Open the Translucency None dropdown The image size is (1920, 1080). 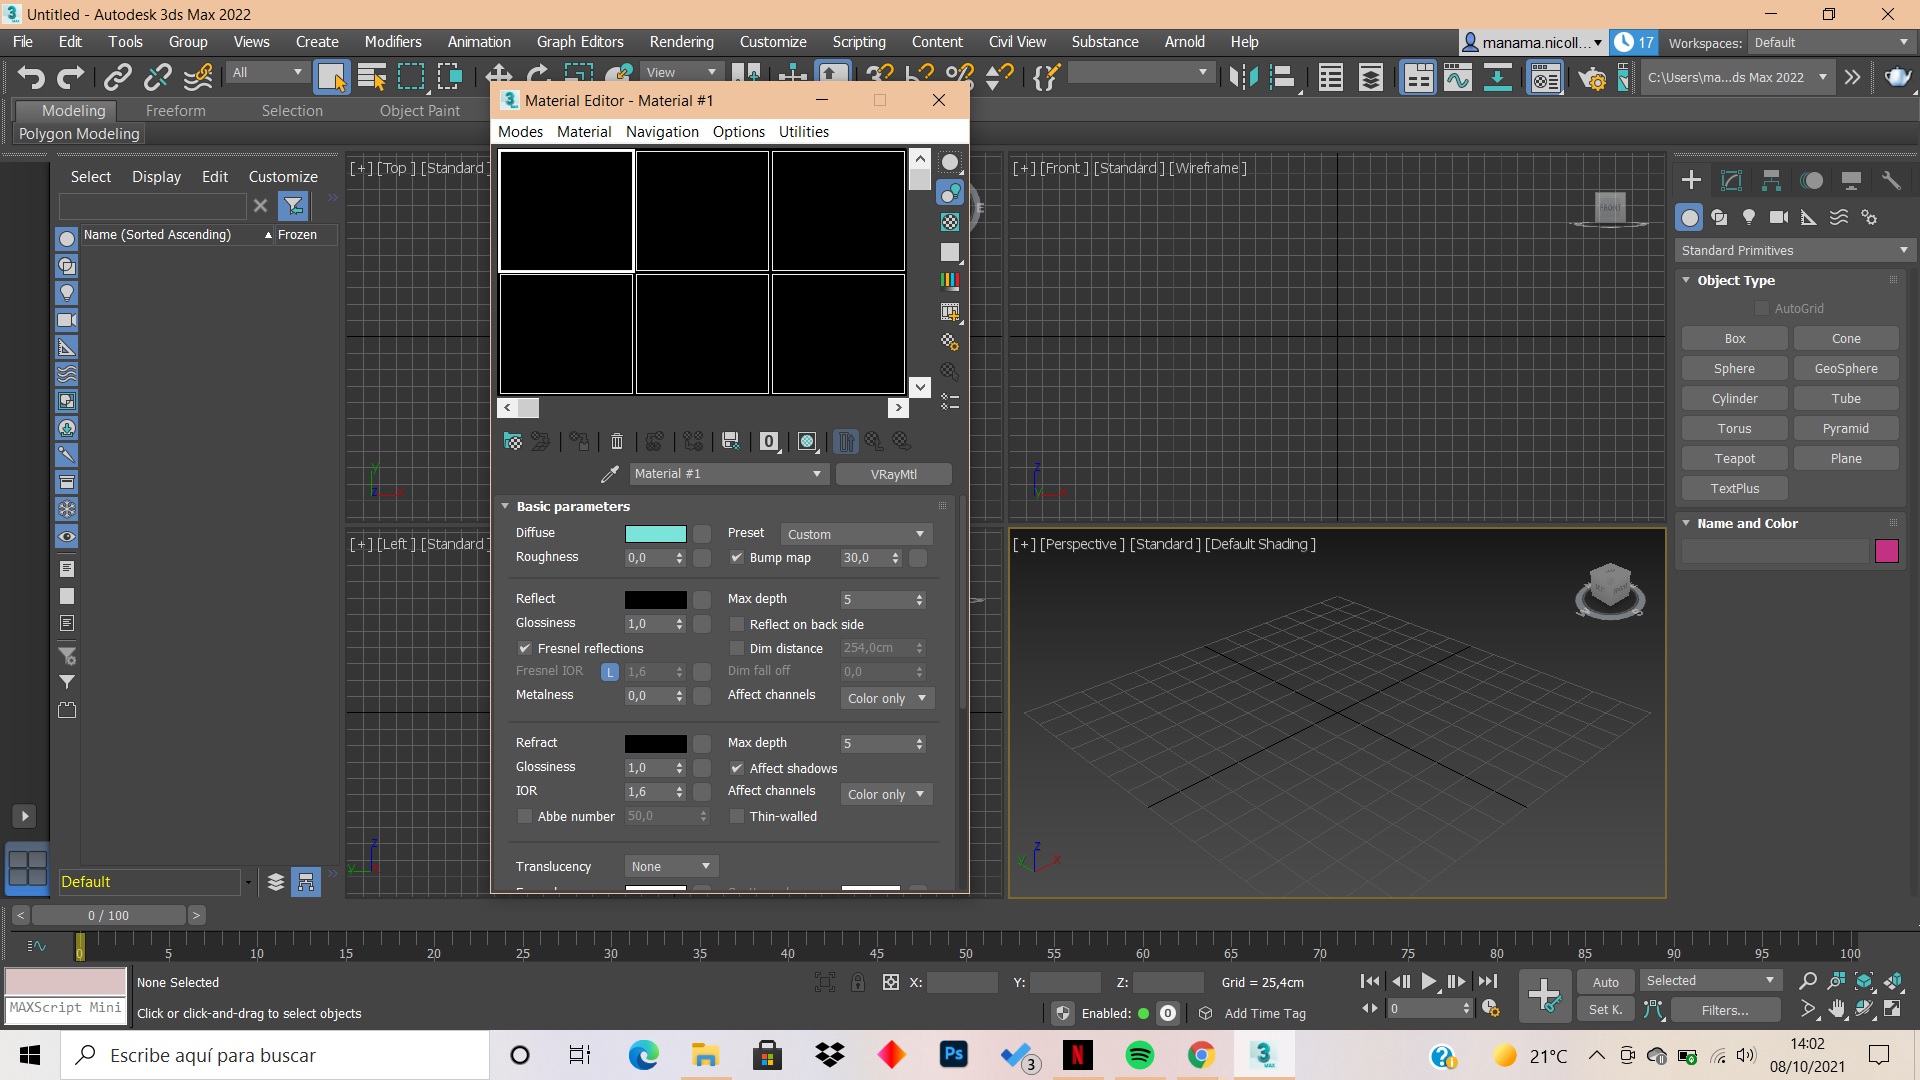tap(670, 867)
